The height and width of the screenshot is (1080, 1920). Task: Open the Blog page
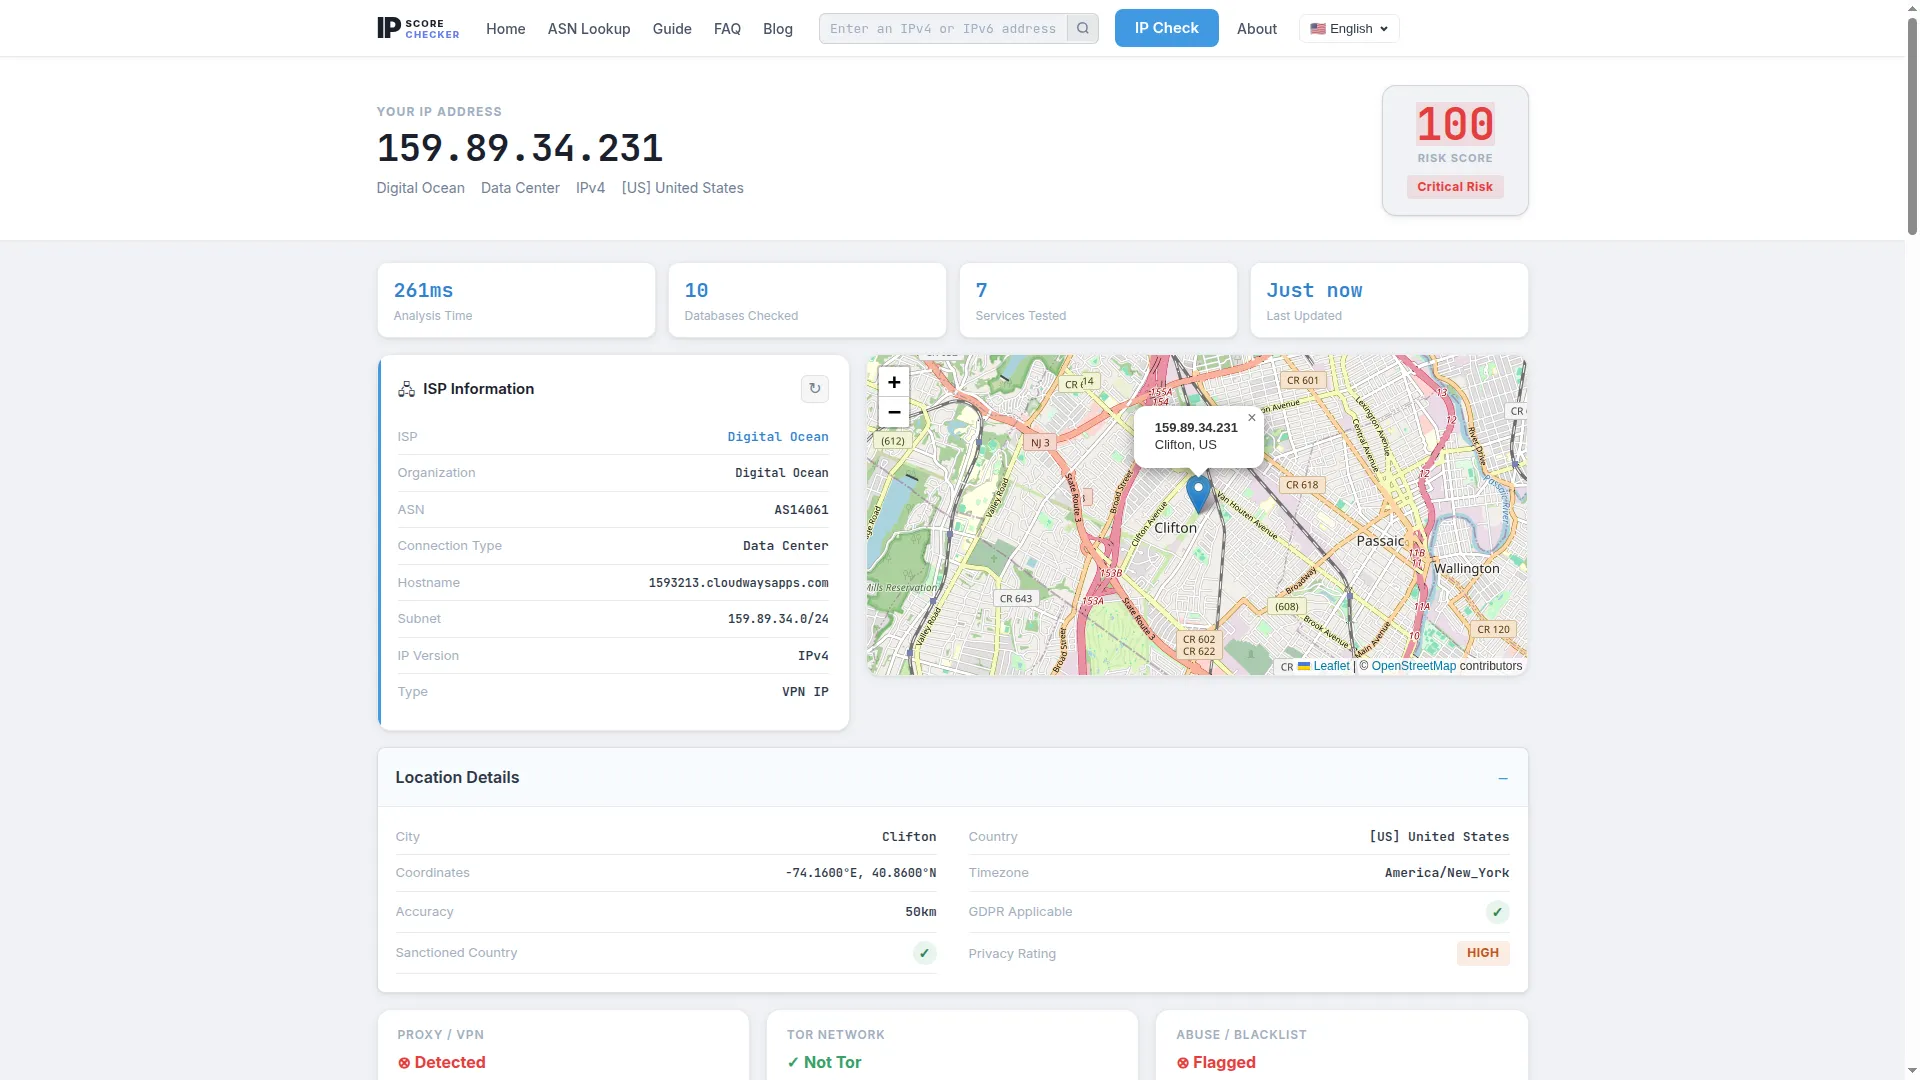[x=778, y=29]
